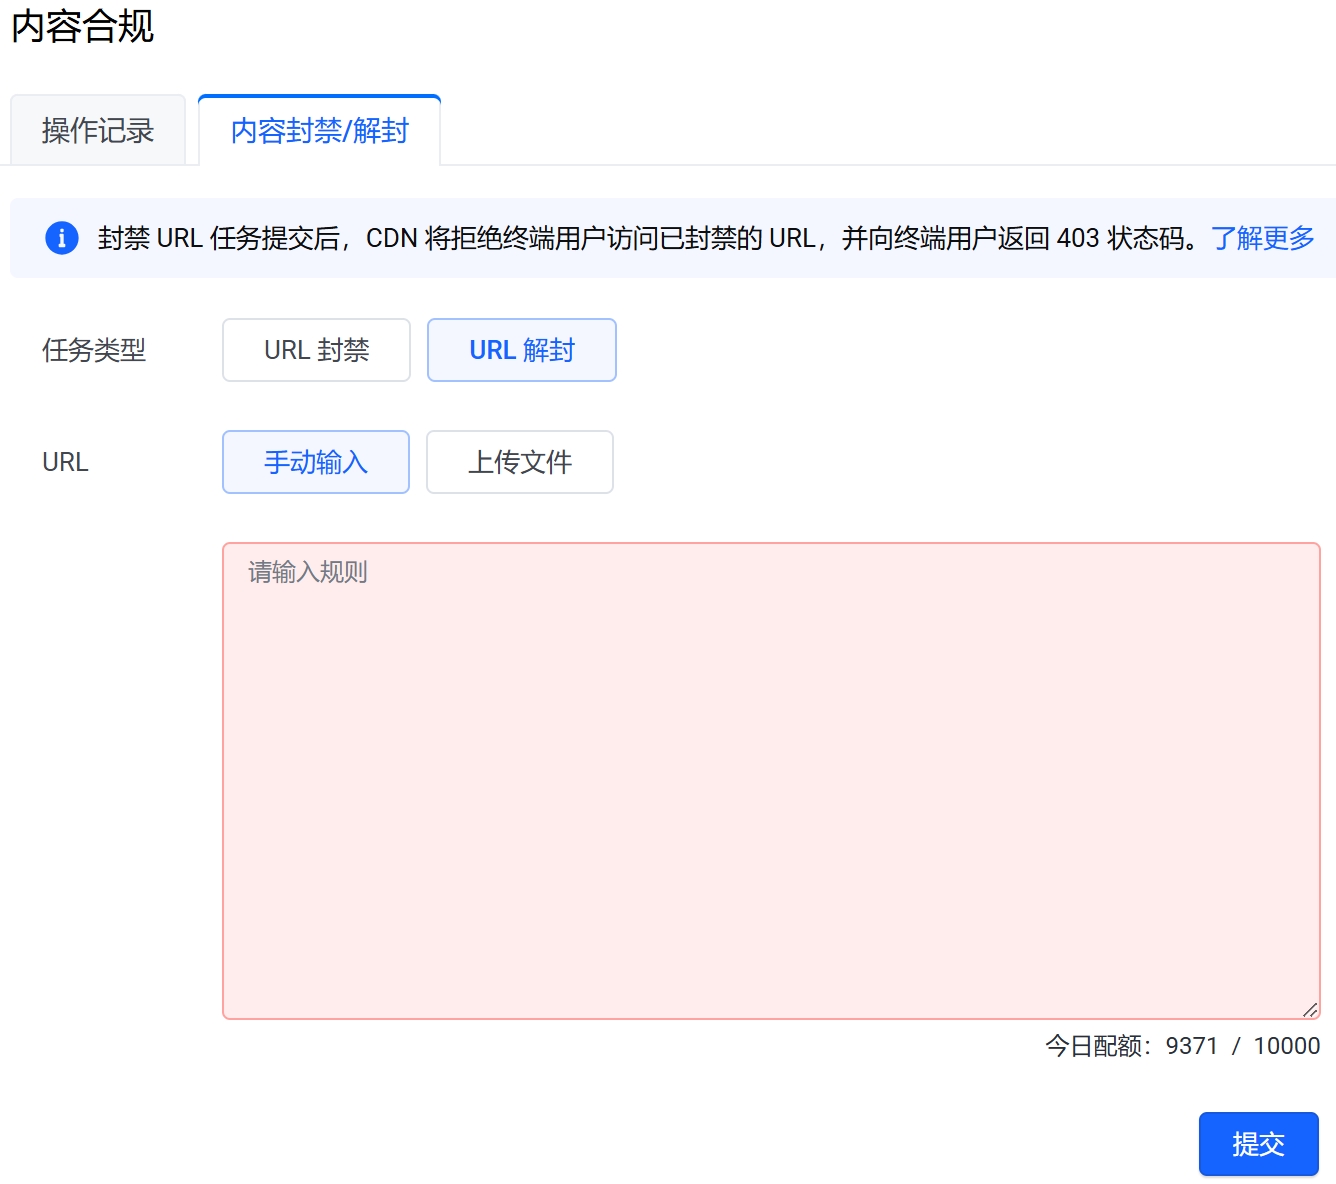Open the 了解更多 link
Screen dimensions: 1336x1184
coord(1262,238)
